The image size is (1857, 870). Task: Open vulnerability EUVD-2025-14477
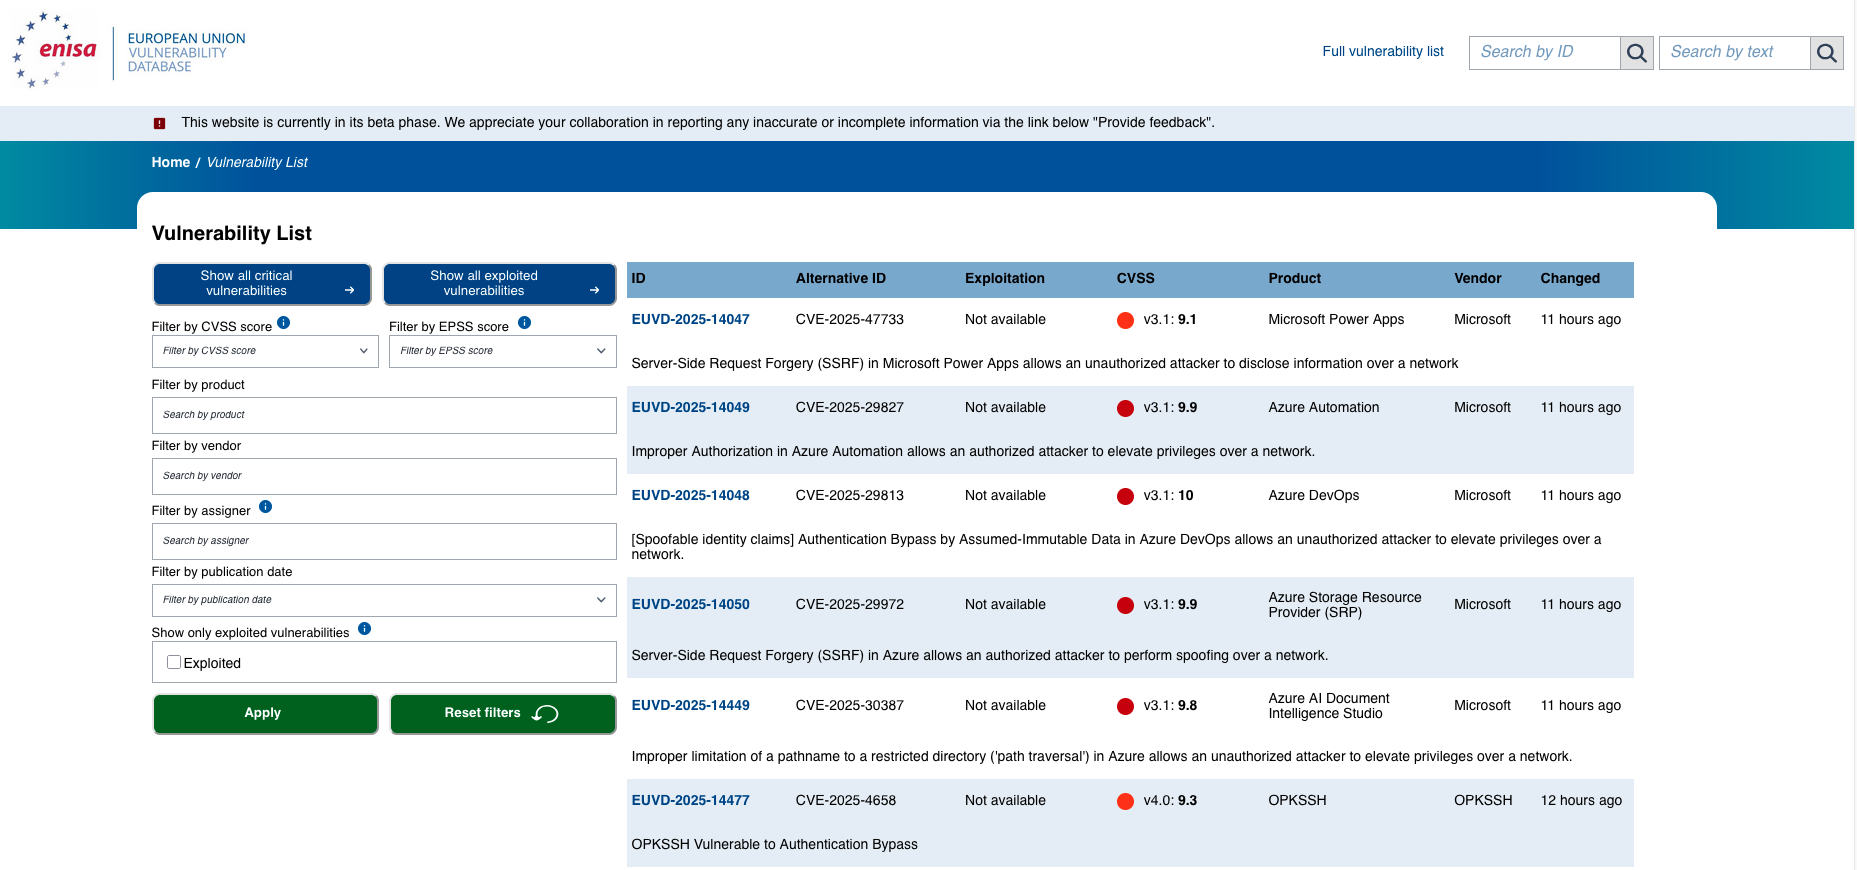click(x=690, y=801)
